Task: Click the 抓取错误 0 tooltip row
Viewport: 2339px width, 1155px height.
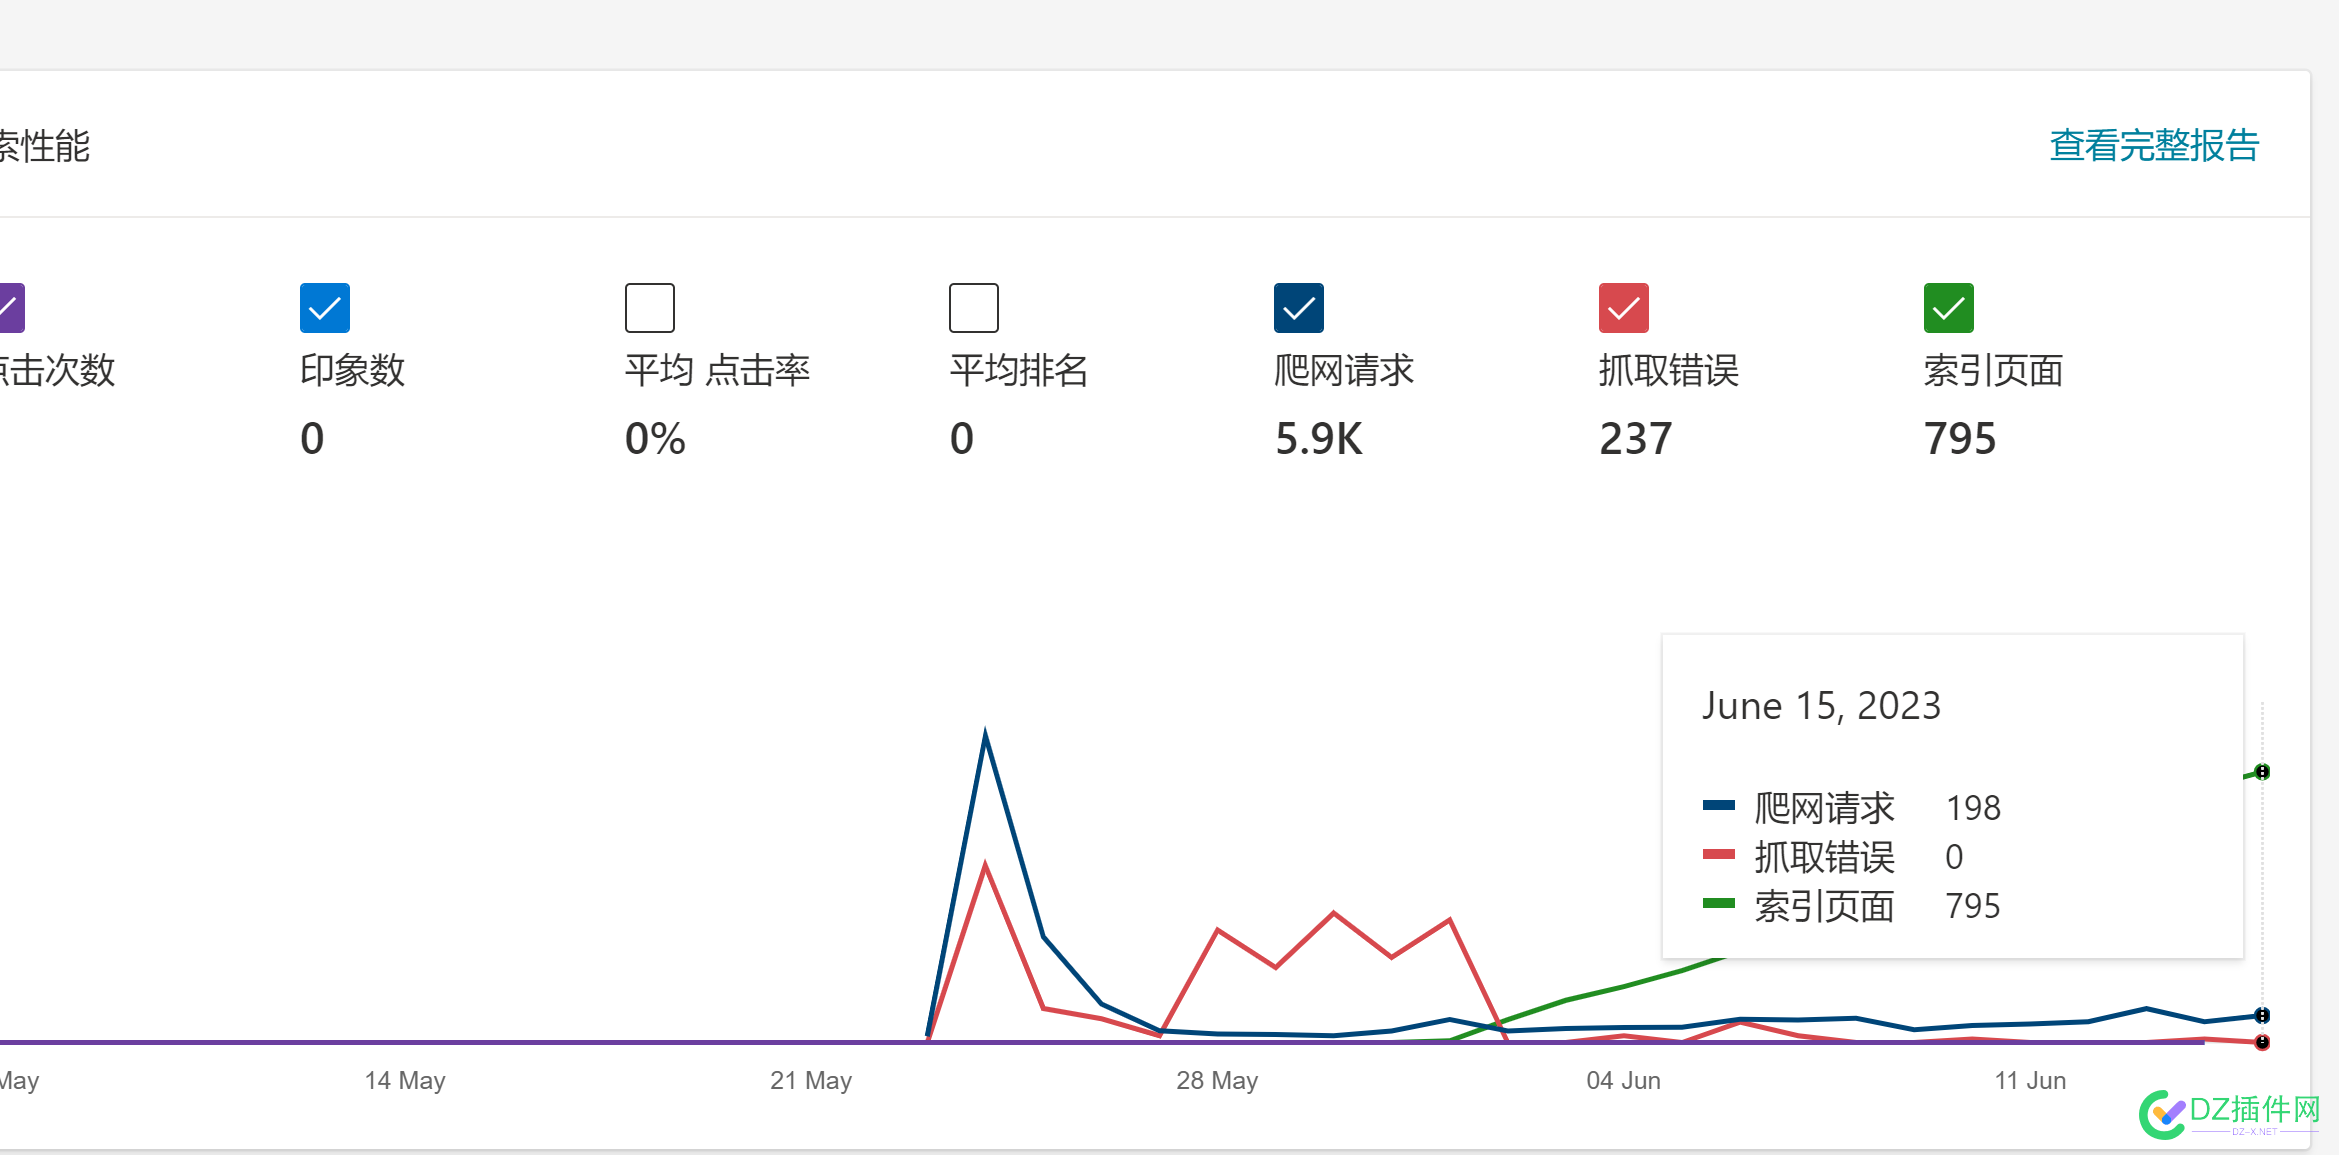Action: coord(1833,857)
